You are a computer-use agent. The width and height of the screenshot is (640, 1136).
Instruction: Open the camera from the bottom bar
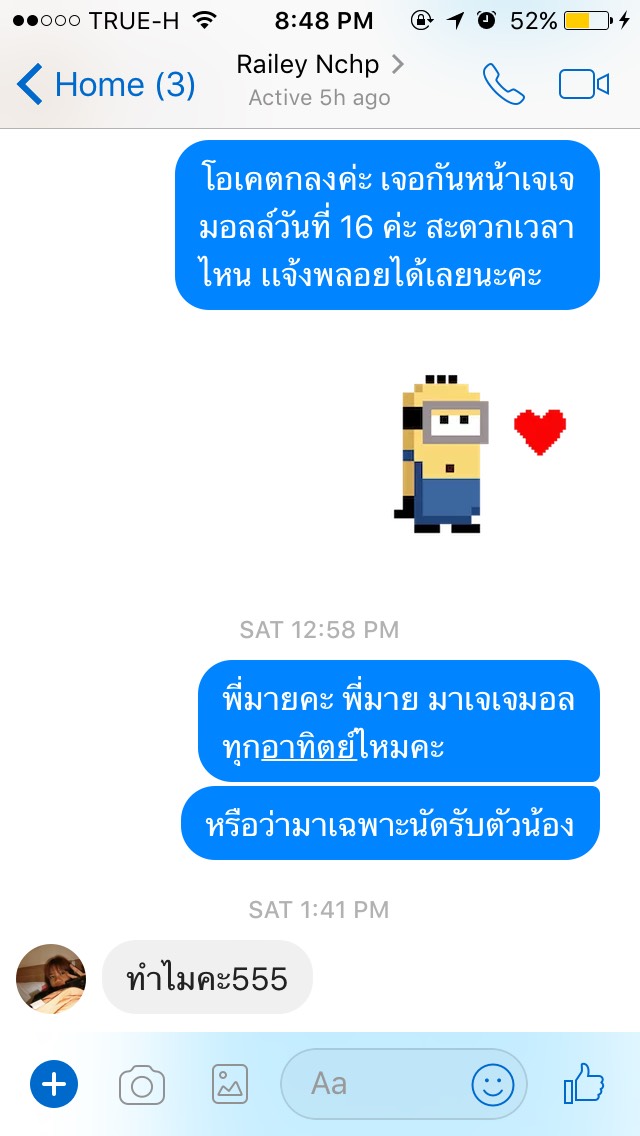(x=142, y=1085)
